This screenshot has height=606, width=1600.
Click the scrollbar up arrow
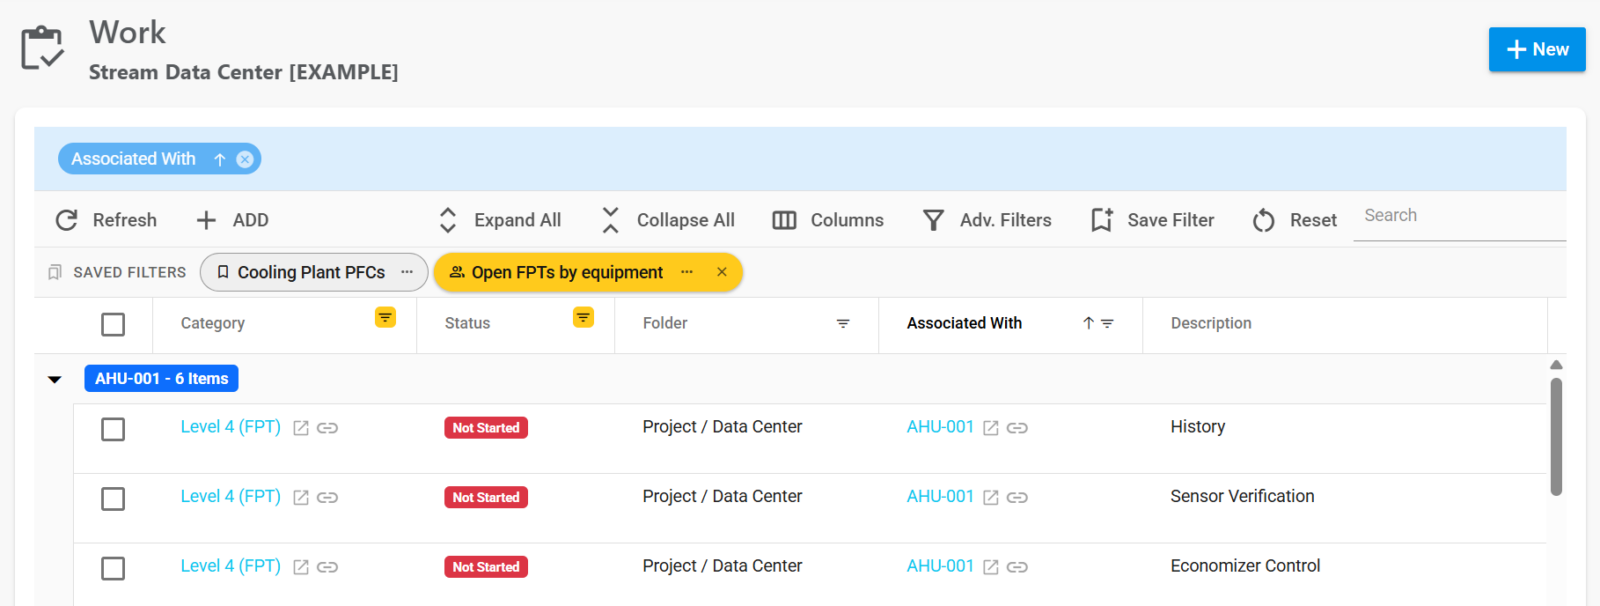1556,365
